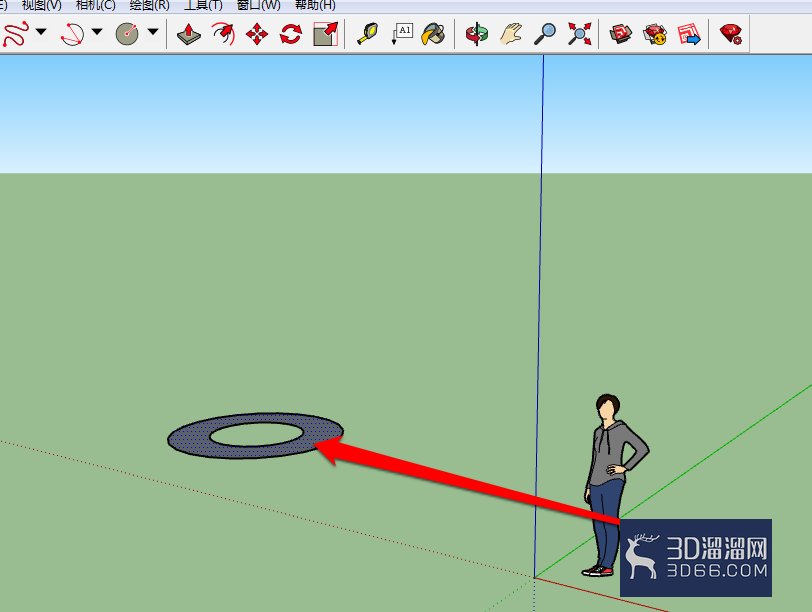
Task: Activate the Scale tool
Action: coord(326,34)
